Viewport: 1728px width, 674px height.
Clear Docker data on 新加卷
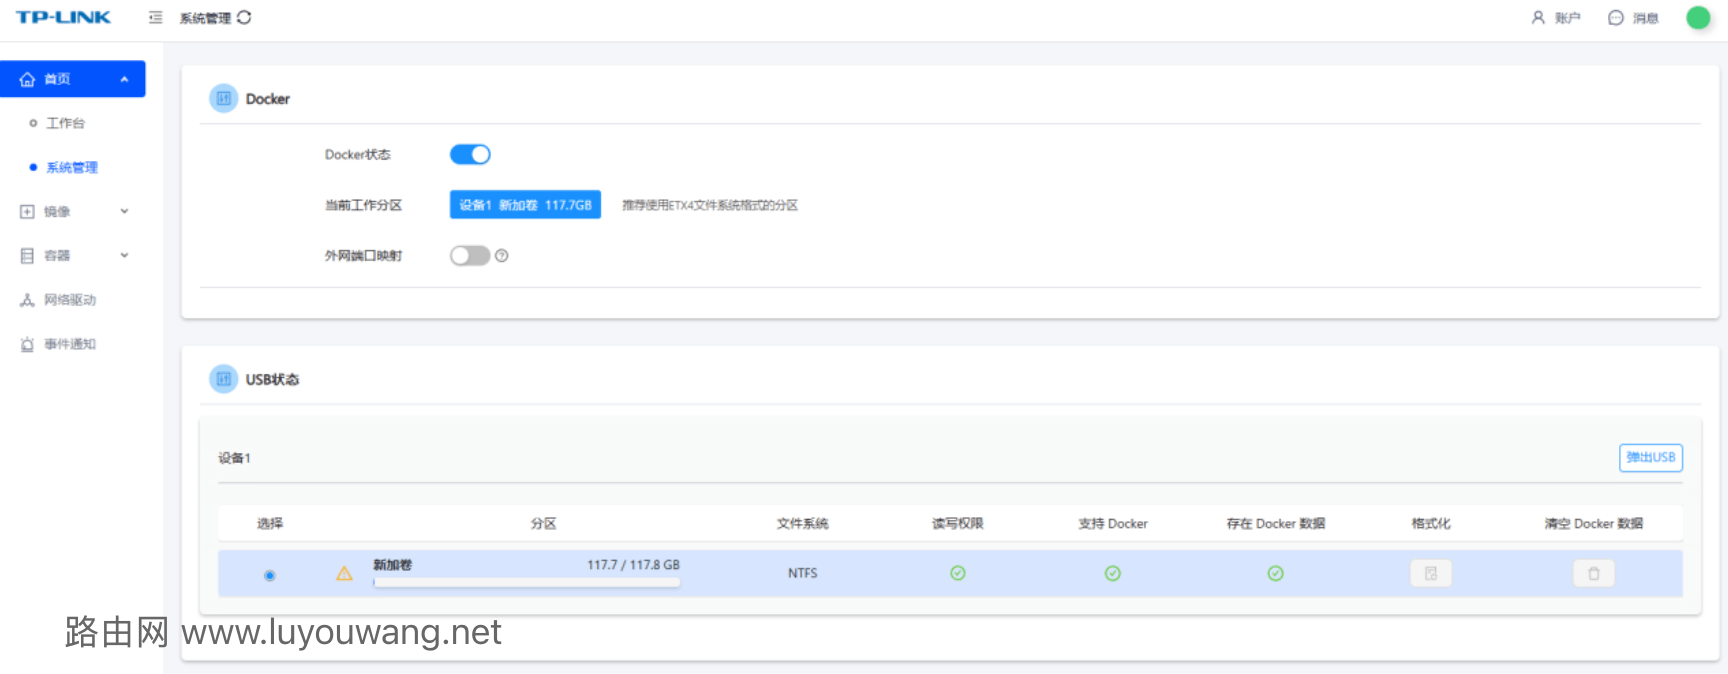click(1594, 573)
